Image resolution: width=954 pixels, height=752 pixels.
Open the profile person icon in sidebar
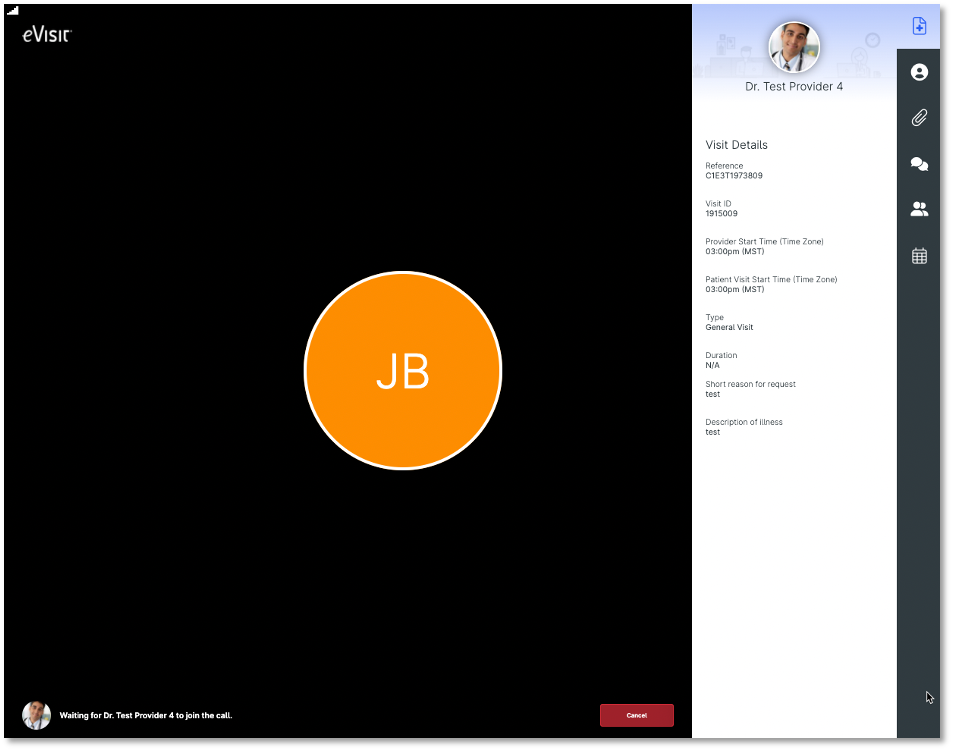919,72
